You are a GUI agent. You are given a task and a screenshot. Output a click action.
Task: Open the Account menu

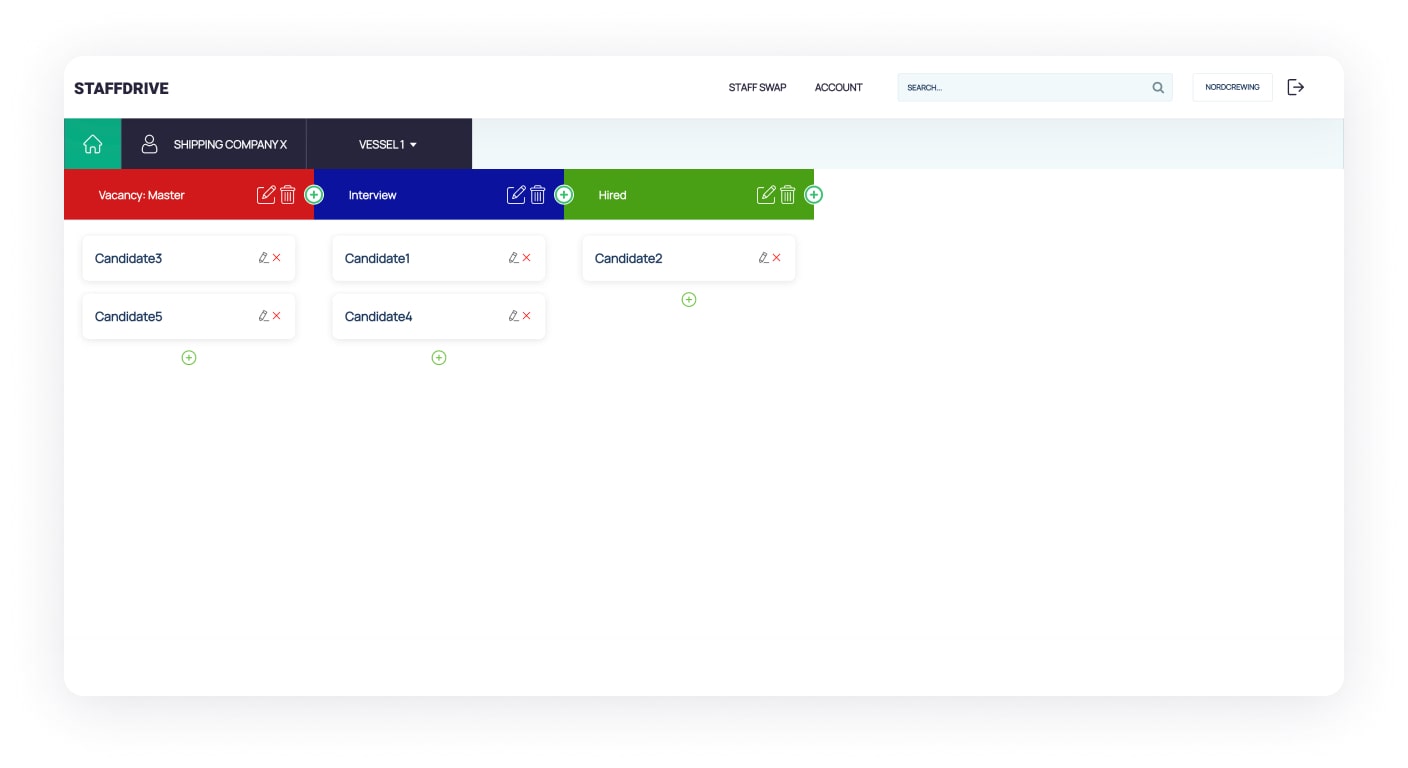(838, 88)
